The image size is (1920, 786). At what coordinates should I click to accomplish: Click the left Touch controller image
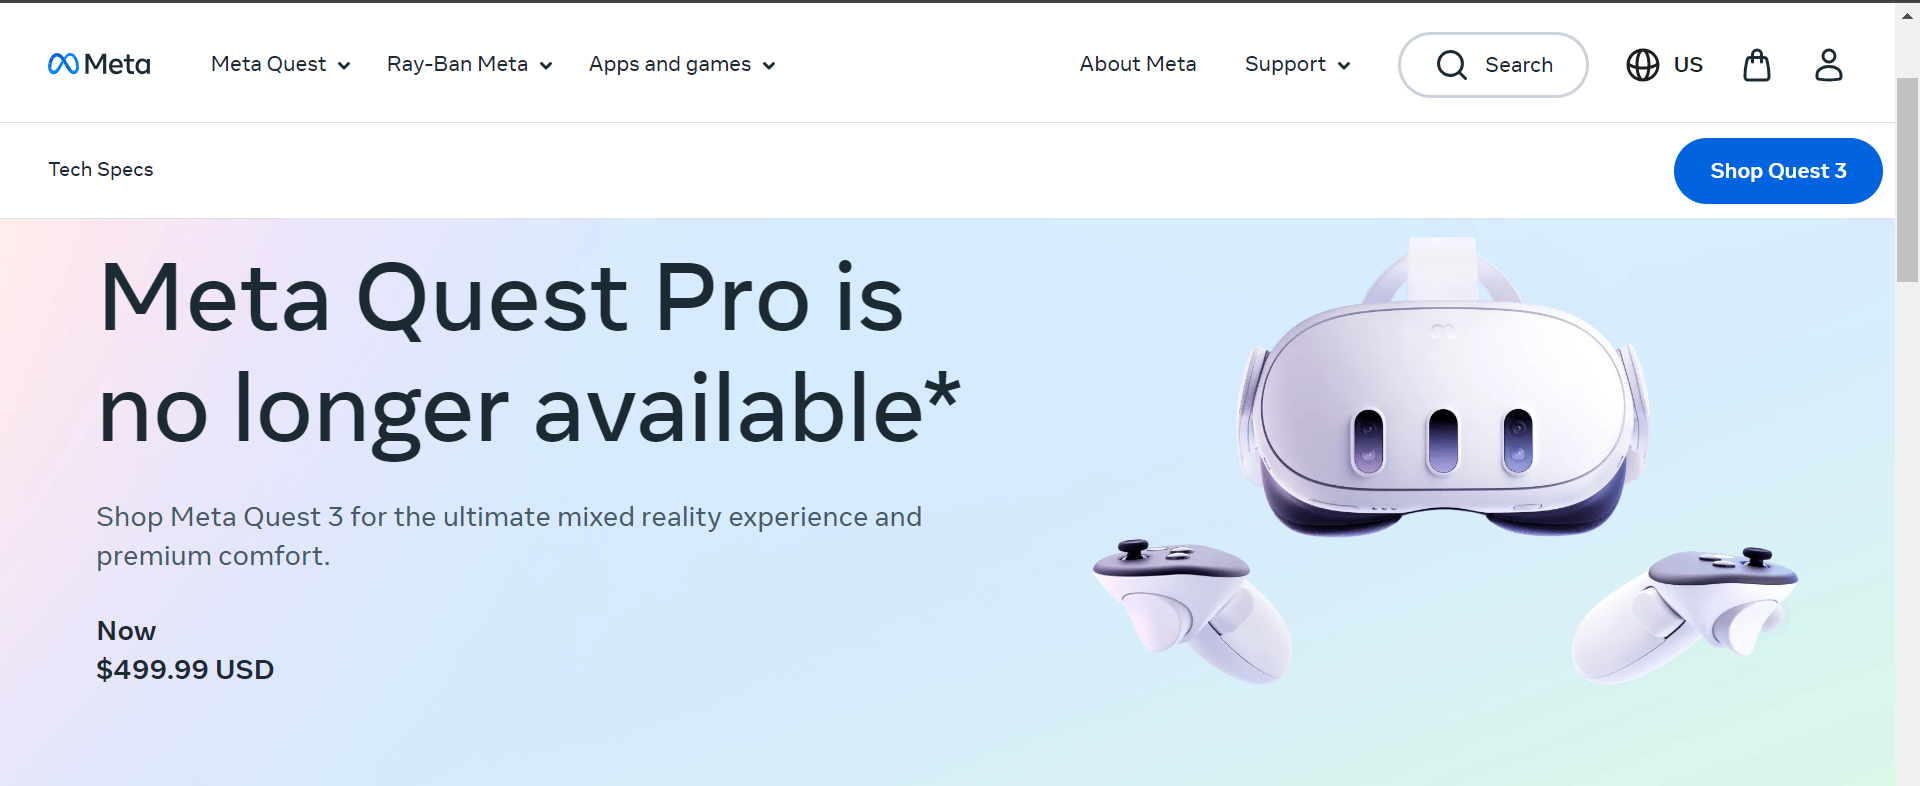[1192, 611]
